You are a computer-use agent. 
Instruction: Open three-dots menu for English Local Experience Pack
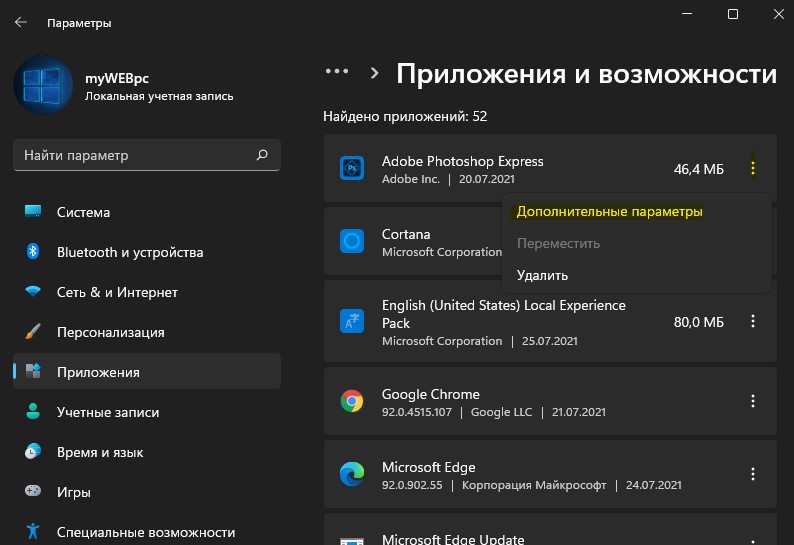click(x=753, y=321)
